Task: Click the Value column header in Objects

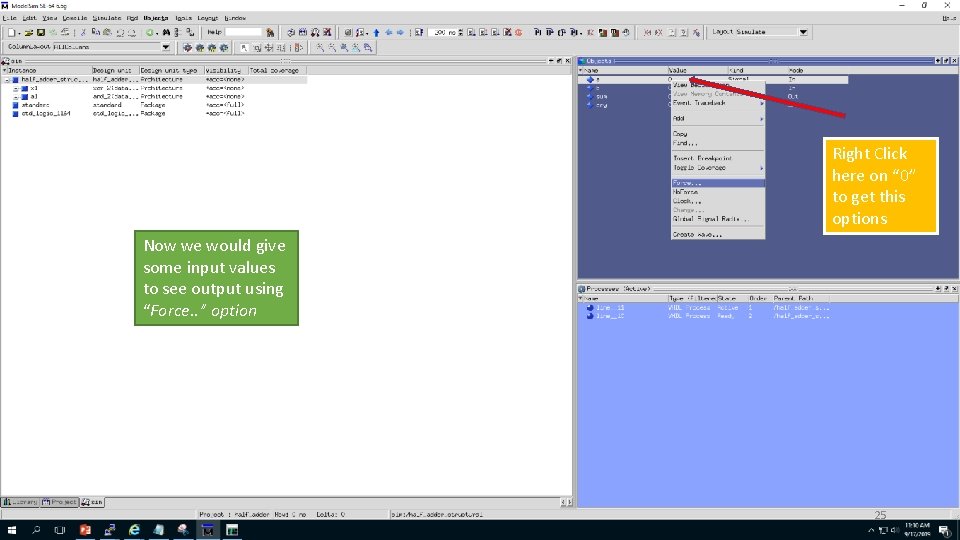Action: click(x=697, y=70)
